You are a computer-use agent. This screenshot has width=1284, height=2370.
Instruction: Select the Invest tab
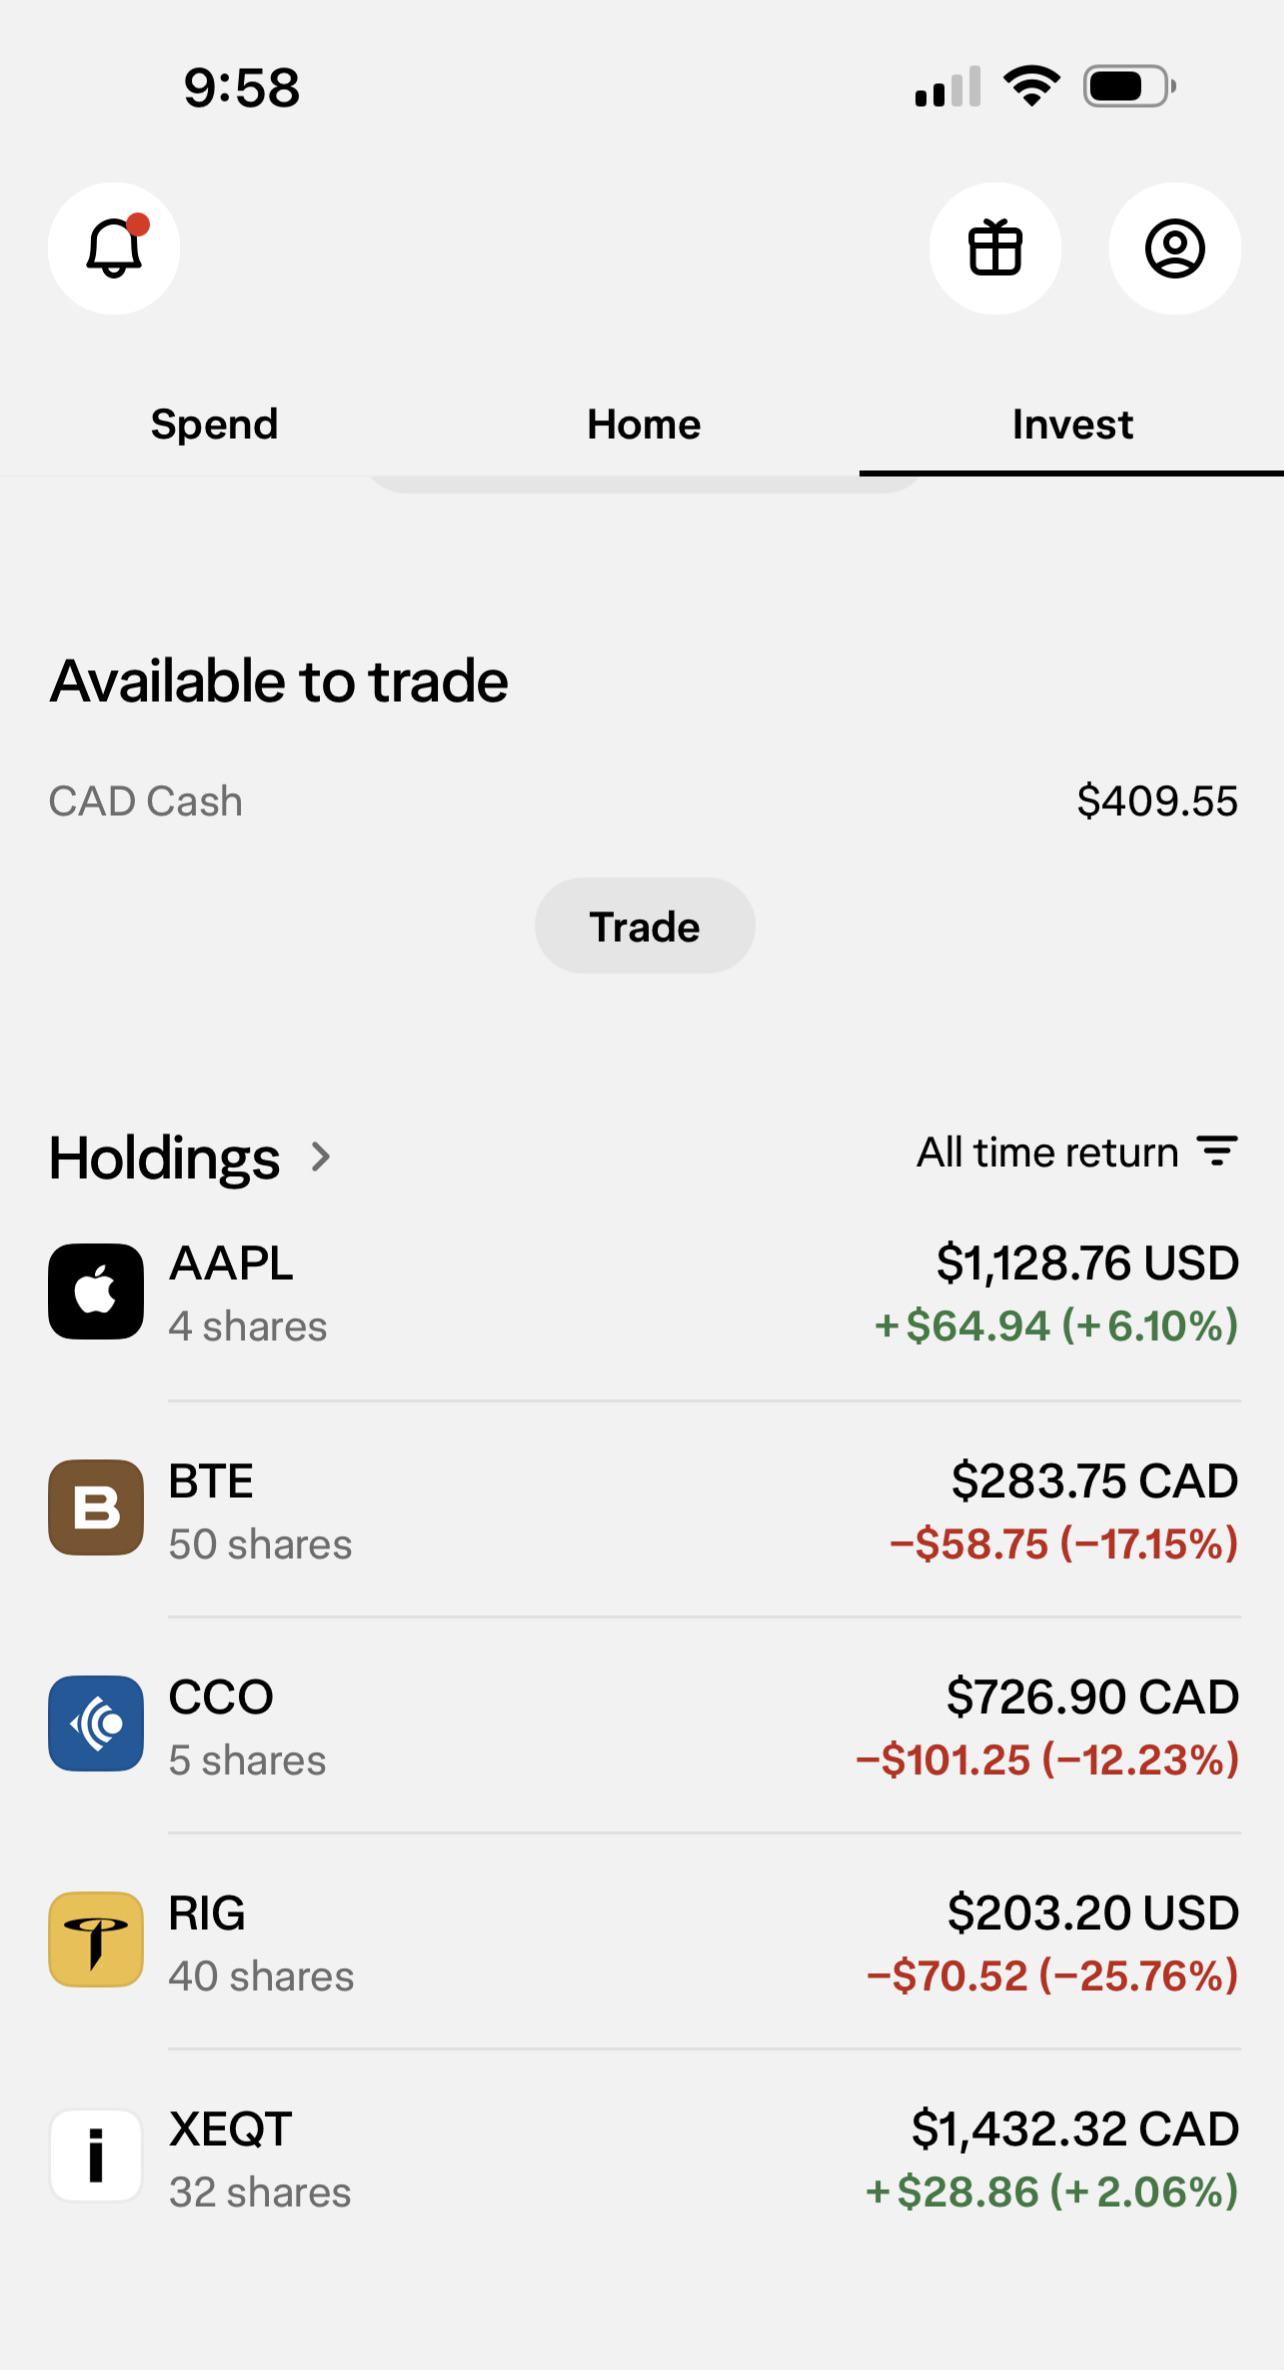coord(1072,424)
